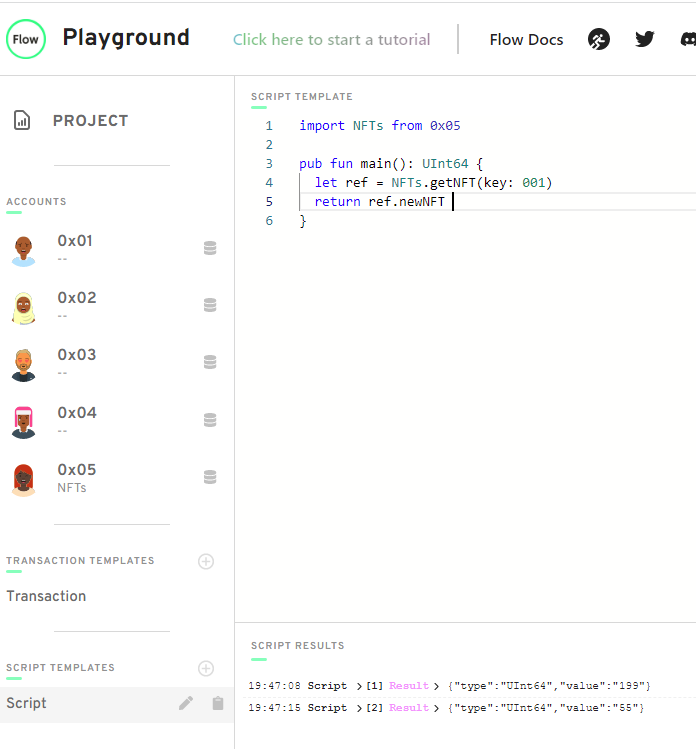
Task: Open the Flow forum running-figure icon
Action: (x=599, y=39)
